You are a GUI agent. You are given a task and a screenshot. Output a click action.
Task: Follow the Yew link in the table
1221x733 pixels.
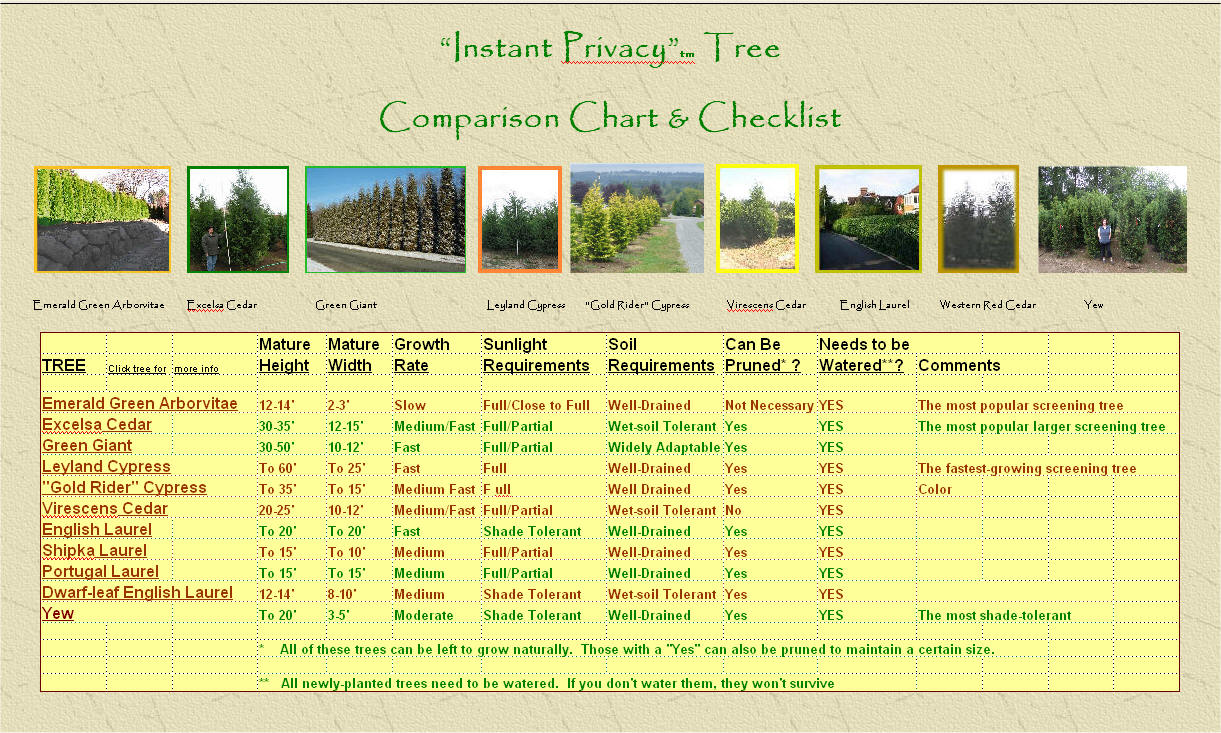(x=58, y=614)
